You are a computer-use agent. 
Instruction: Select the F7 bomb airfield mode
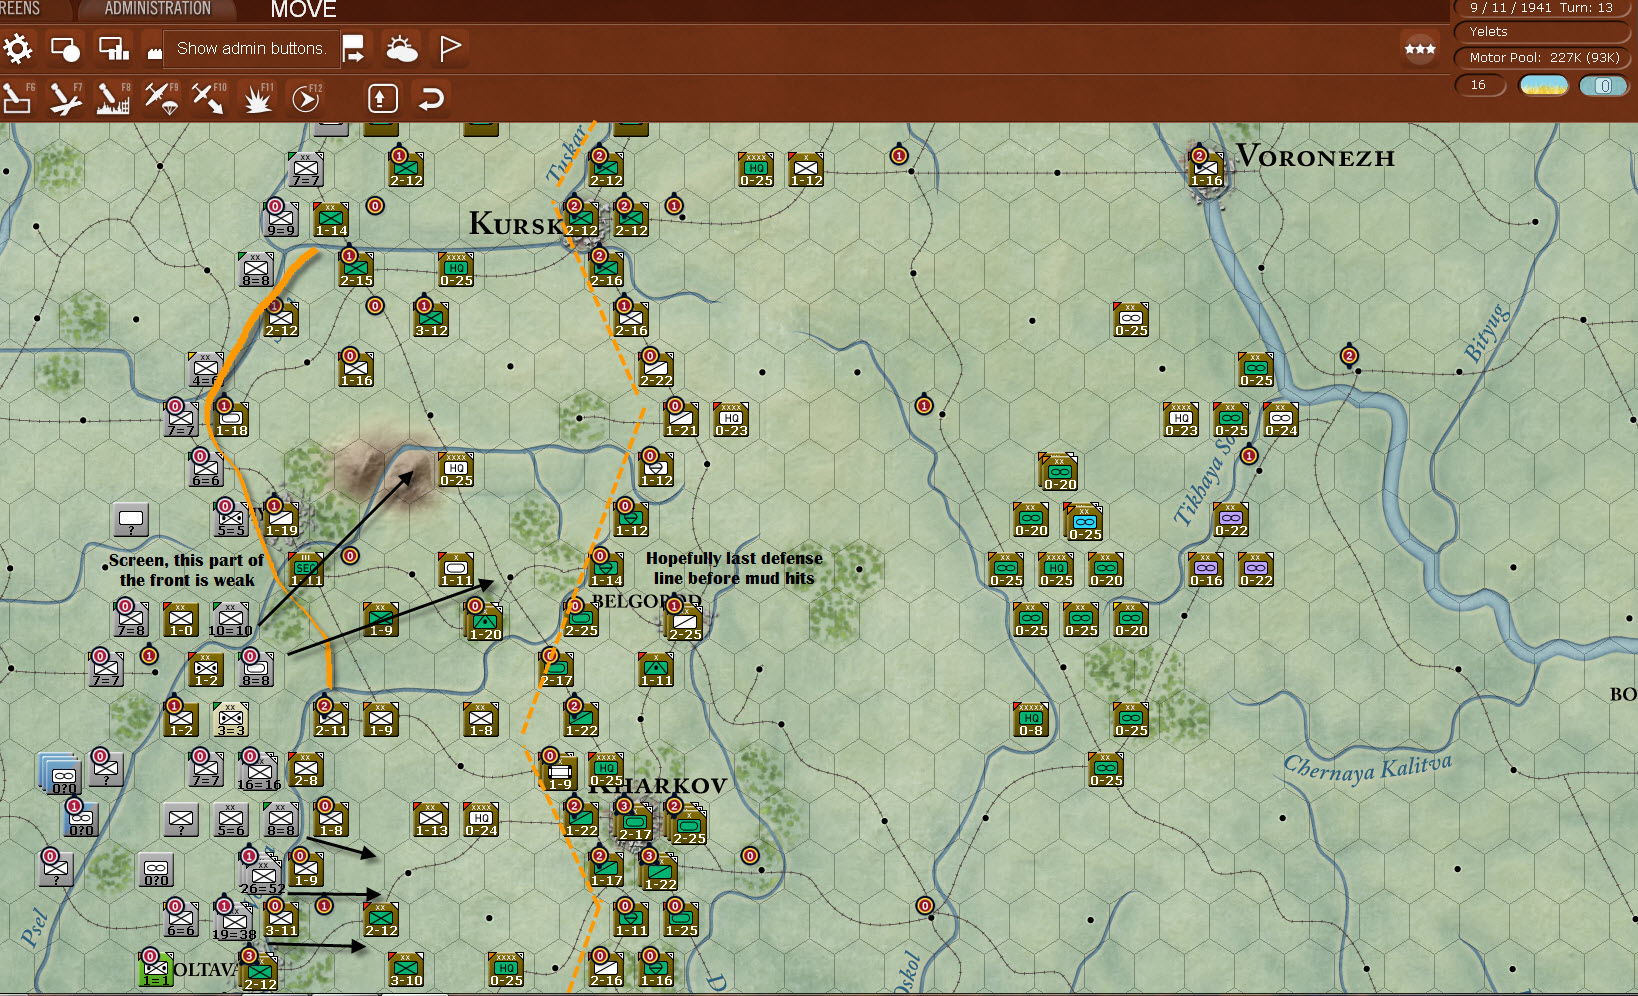(x=66, y=98)
